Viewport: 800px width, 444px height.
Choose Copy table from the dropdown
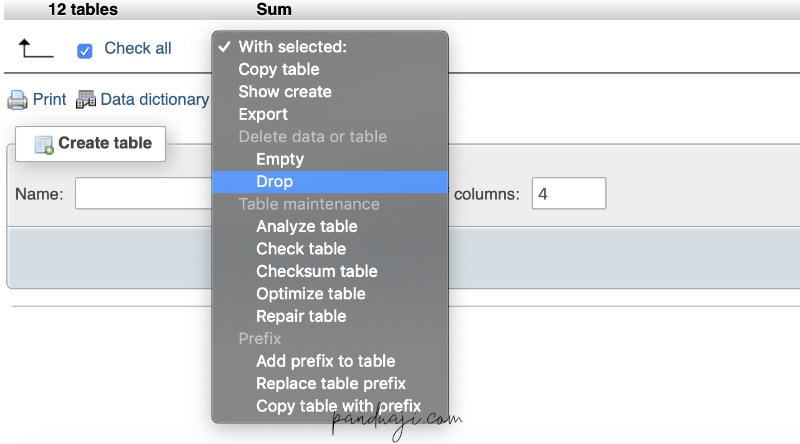point(279,69)
